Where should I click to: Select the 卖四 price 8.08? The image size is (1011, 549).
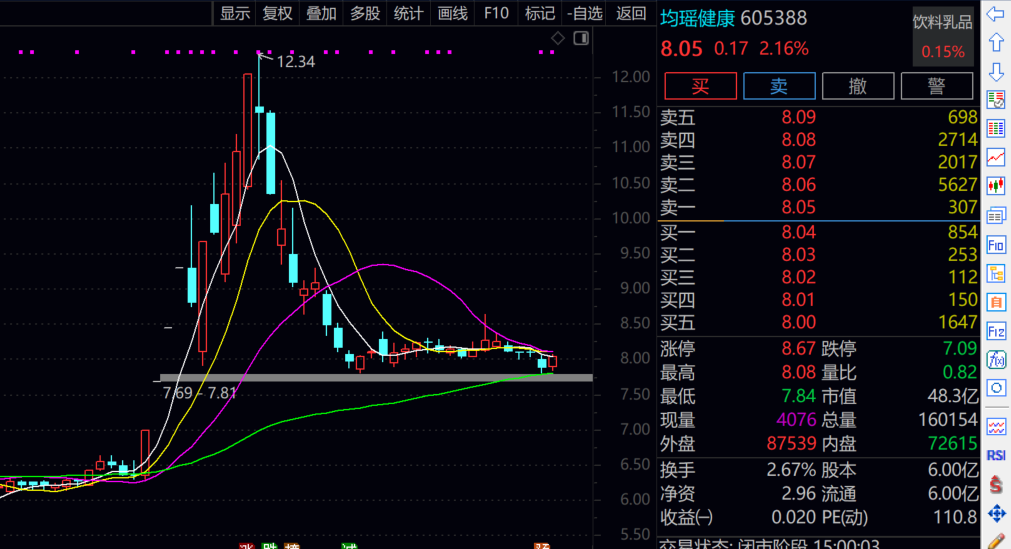[798, 140]
